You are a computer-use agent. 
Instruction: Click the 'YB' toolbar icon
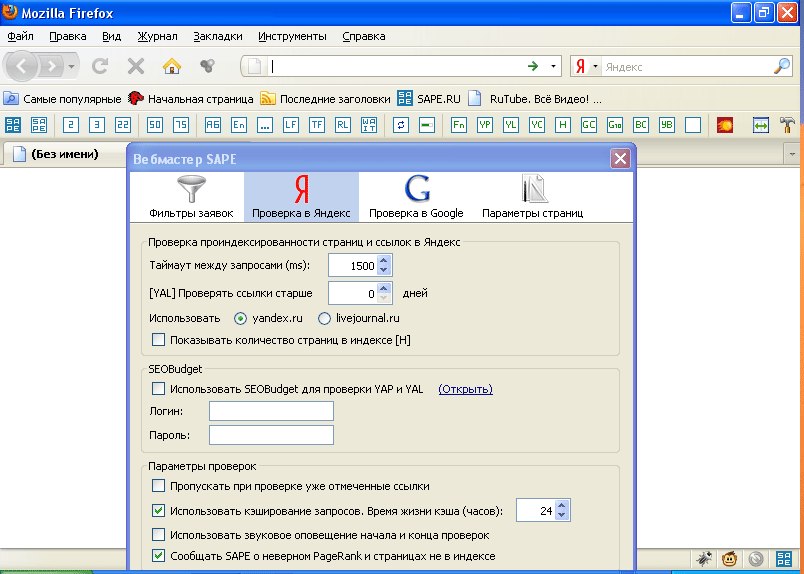(667, 125)
